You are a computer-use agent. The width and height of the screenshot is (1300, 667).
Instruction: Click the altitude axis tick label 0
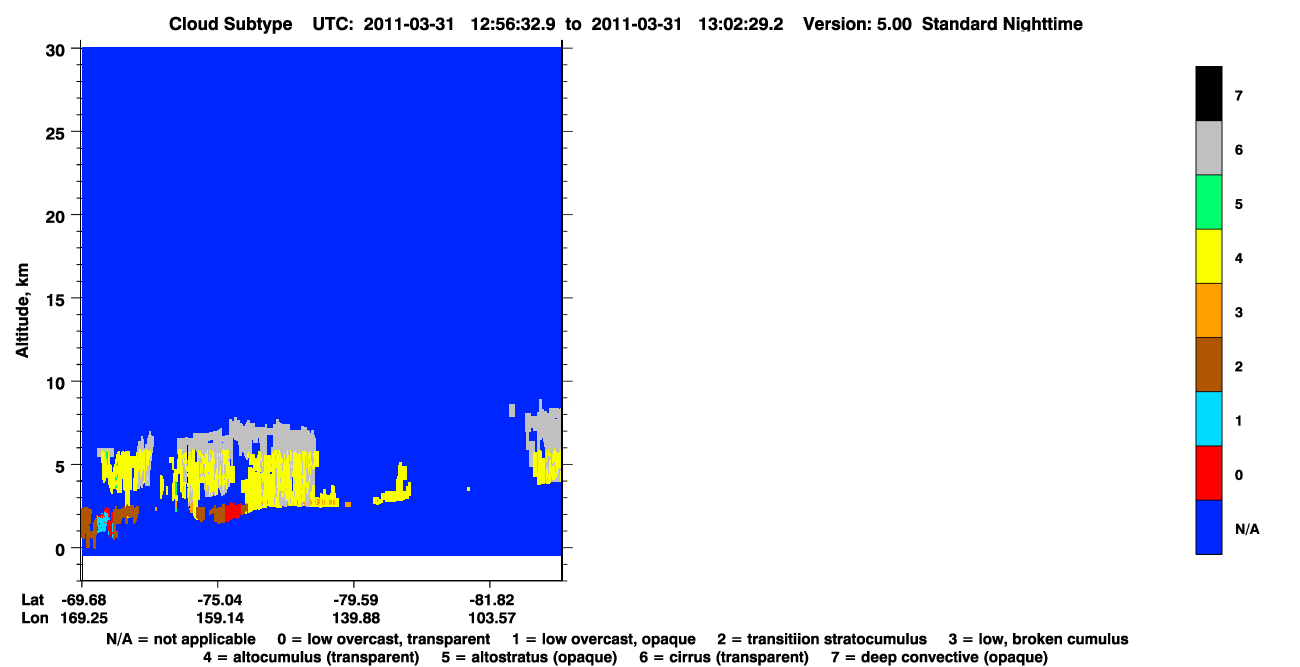(x=62, y=548)
